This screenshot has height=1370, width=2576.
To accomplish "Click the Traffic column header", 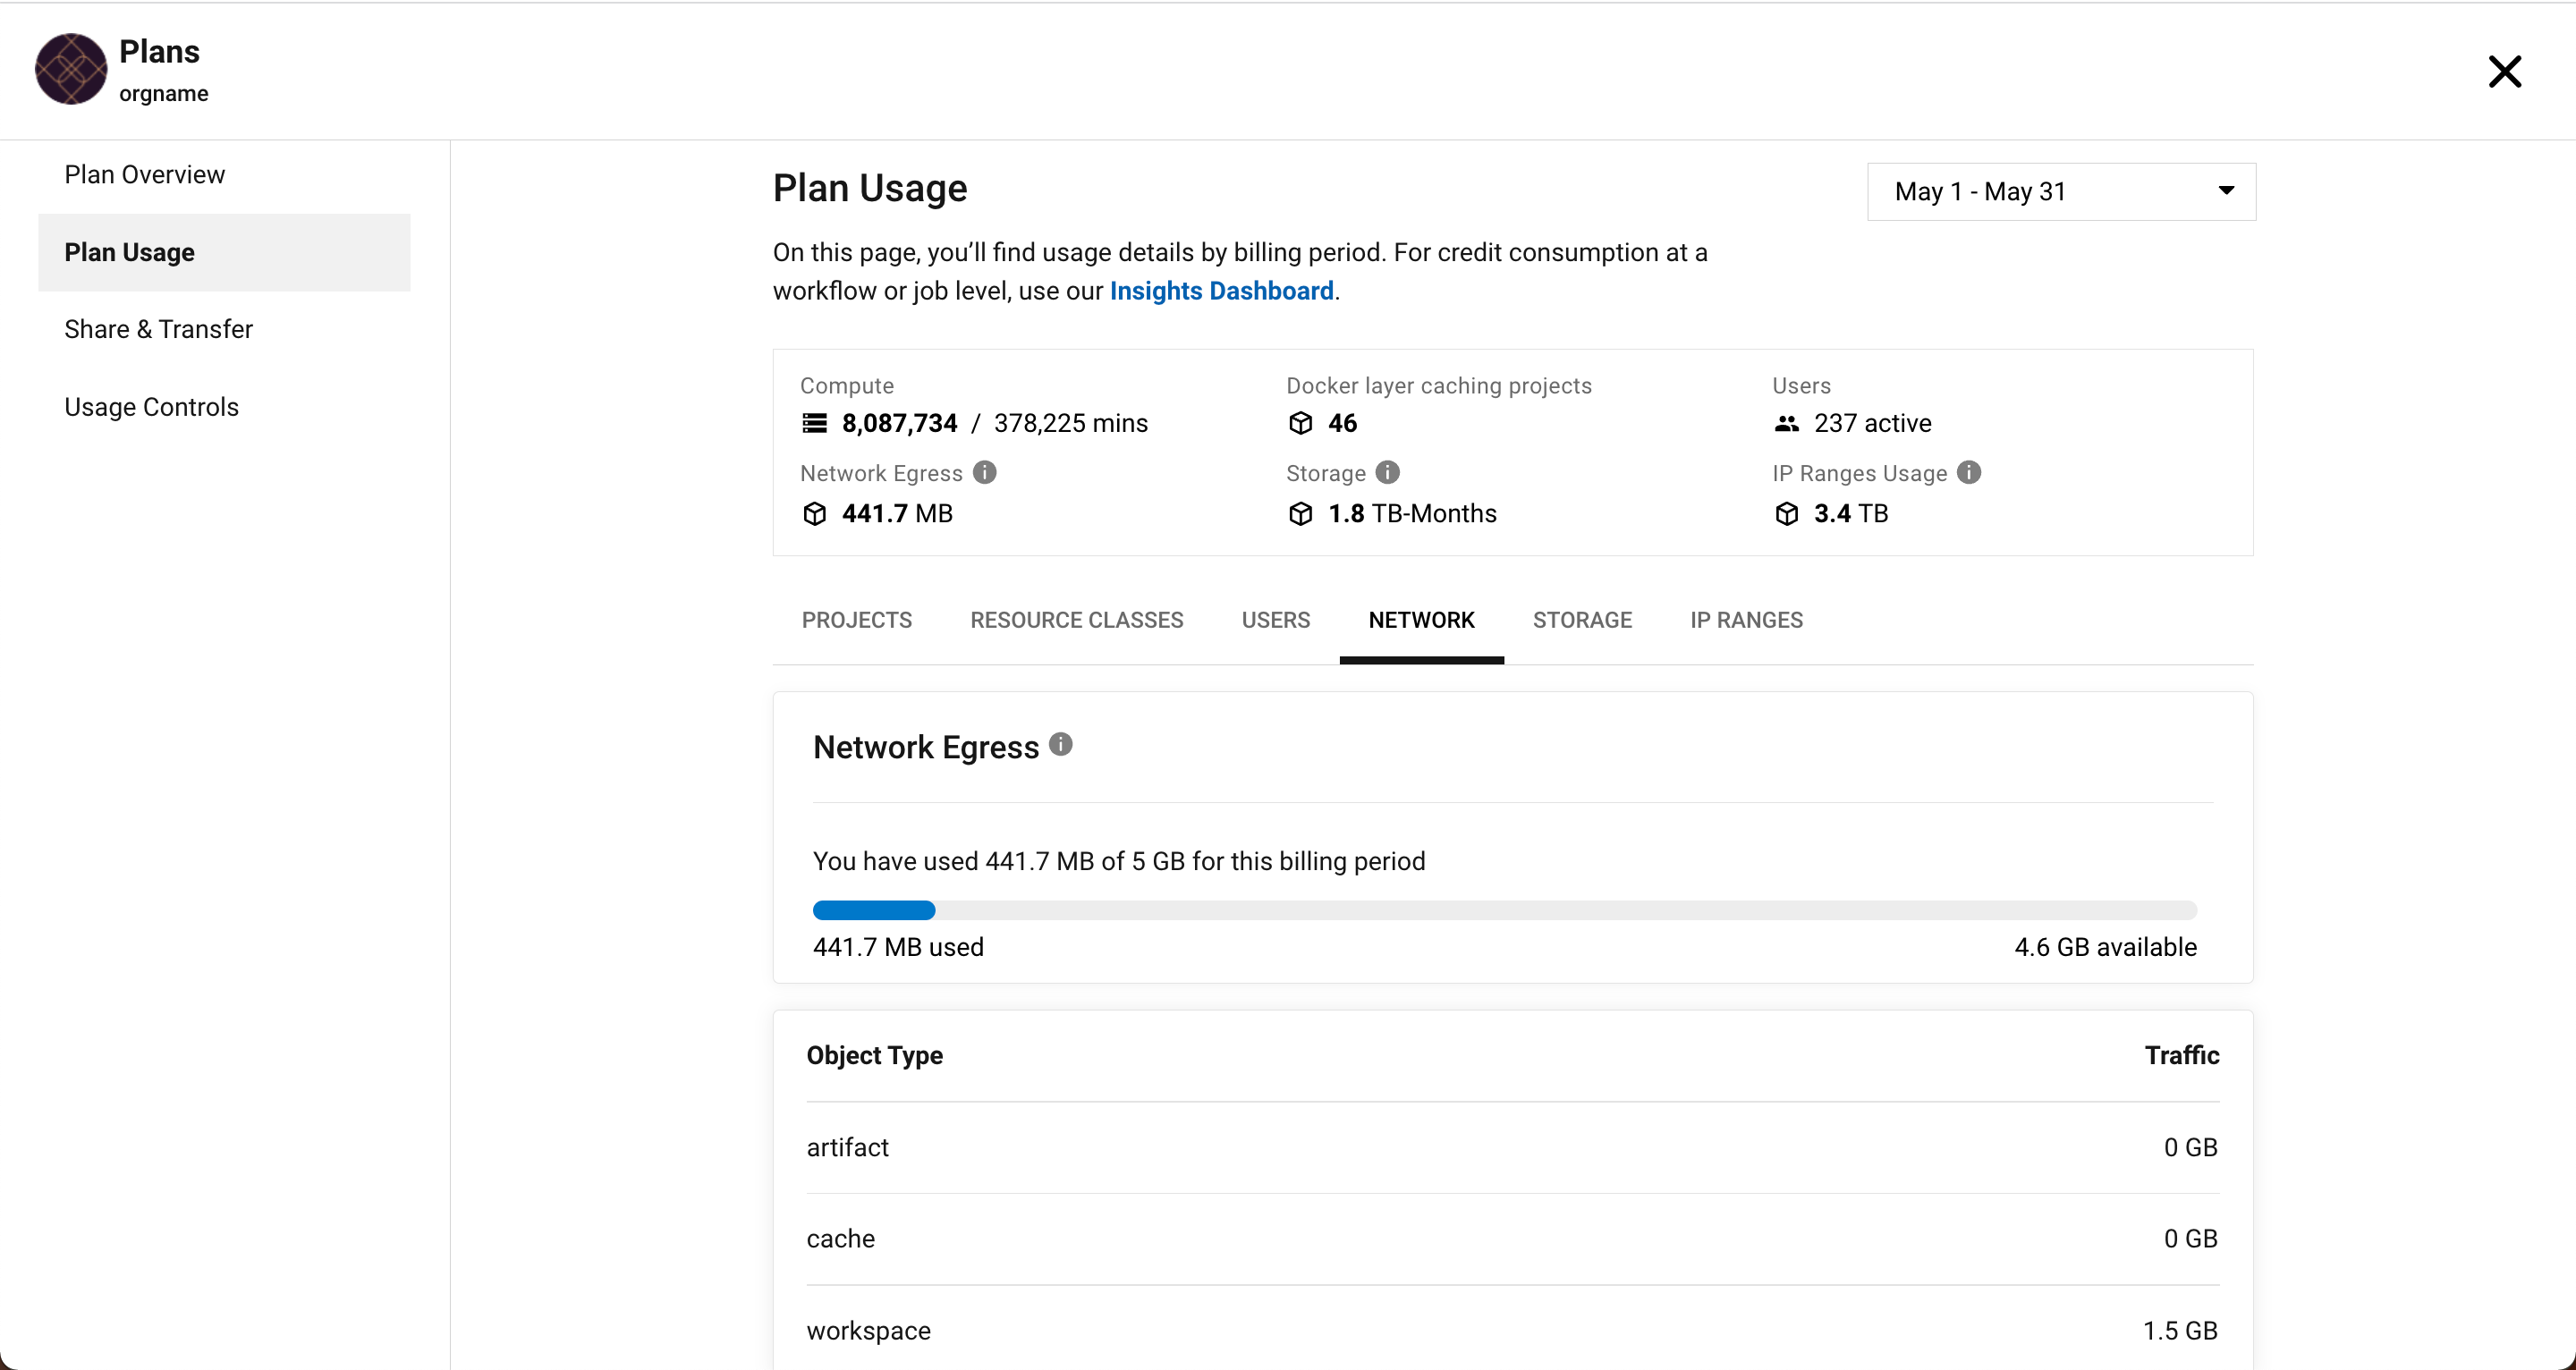I will point(2182,1056).
